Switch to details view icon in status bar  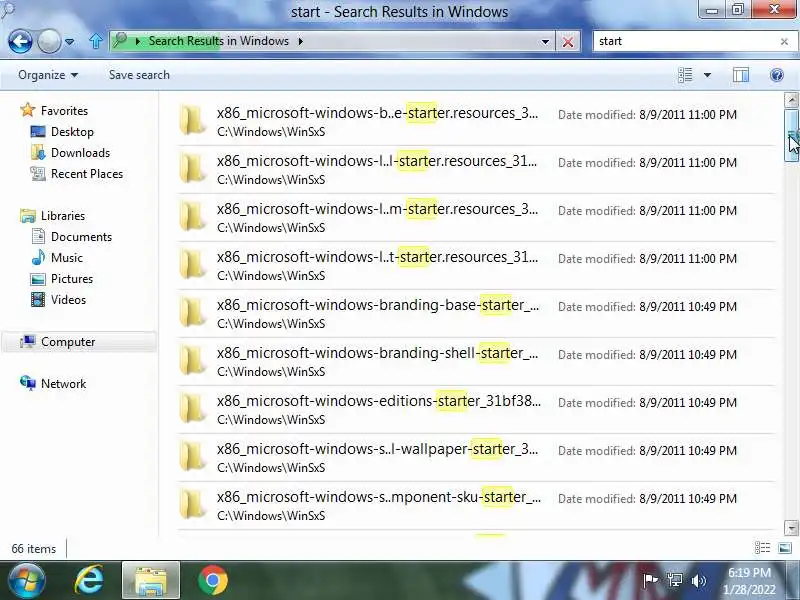[762, 548]
